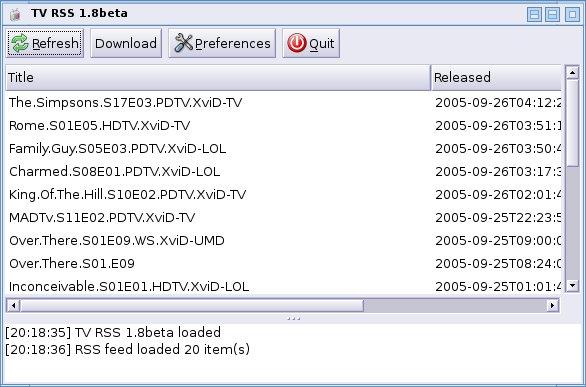Click release date 2005-09-26T03:17 cell
Screen dimensions: 586x387
[498, 171]
